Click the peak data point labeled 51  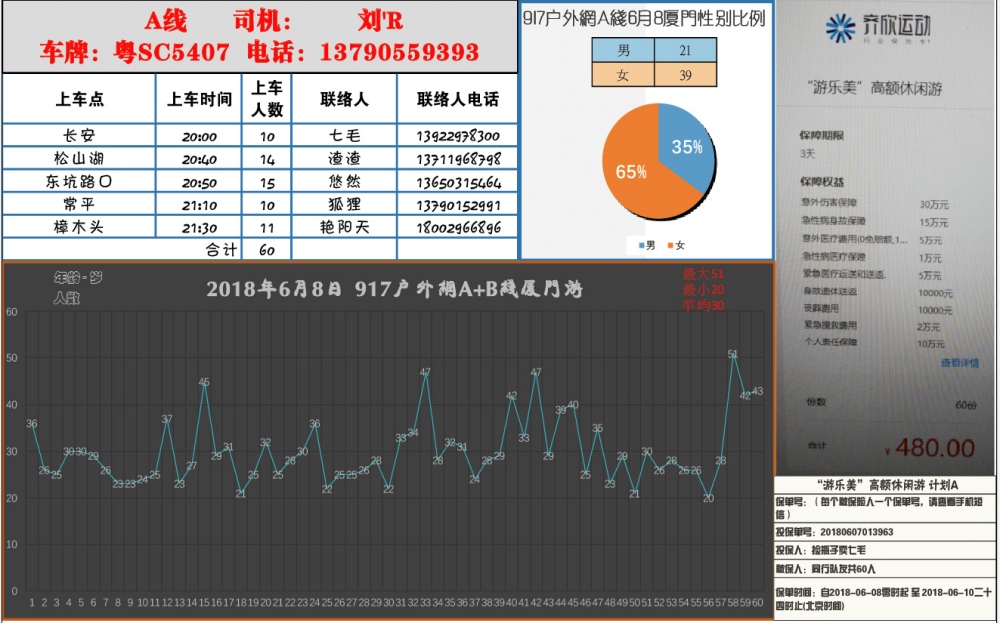733,355
